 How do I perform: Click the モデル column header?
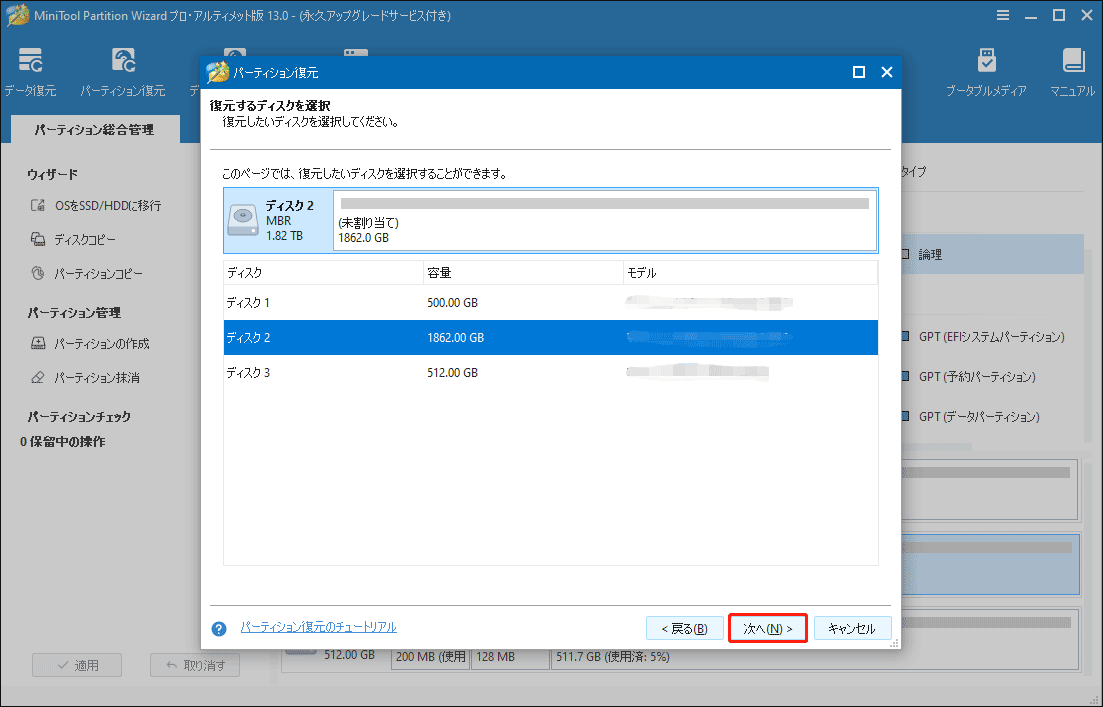coord(751,272)
